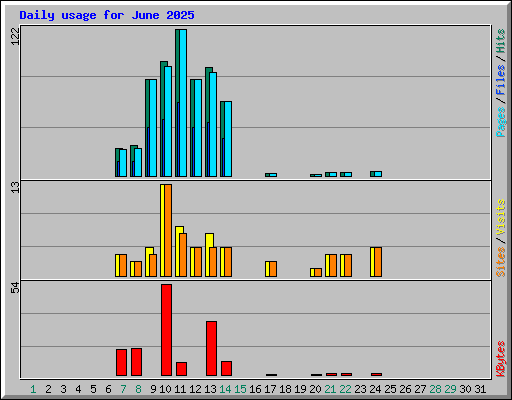Choose the orange Sites bar for day 21
The width and height of the screenshot is (512, 400).
(333, 265)
